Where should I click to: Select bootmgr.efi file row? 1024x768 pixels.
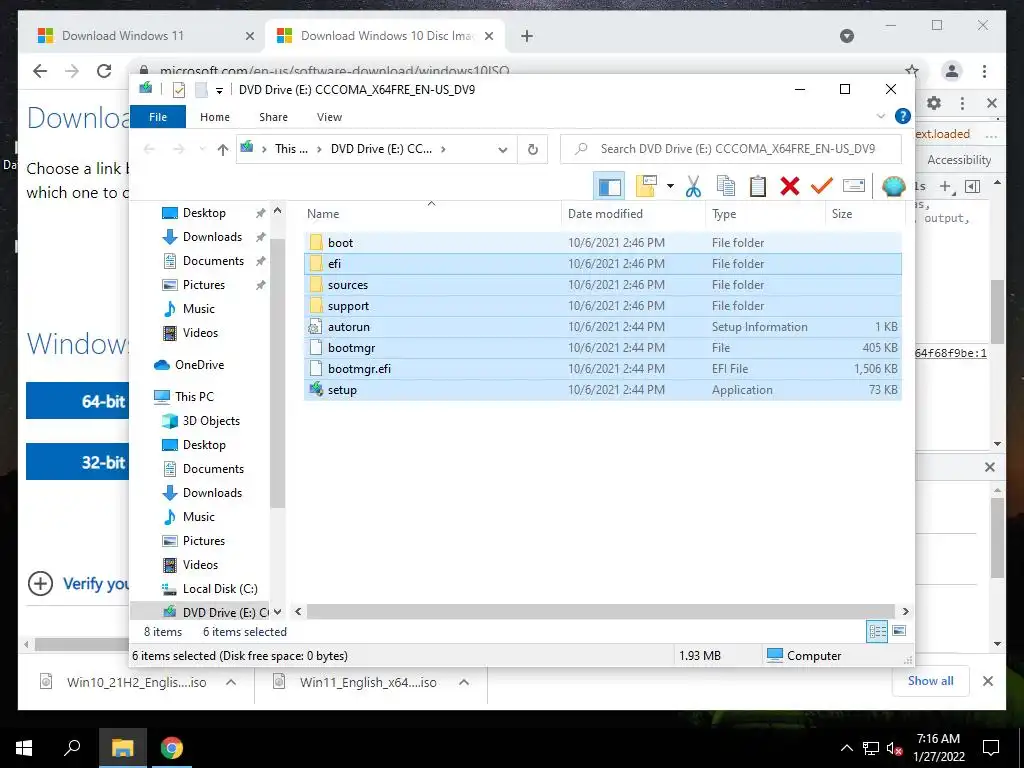tap(603, 369)
